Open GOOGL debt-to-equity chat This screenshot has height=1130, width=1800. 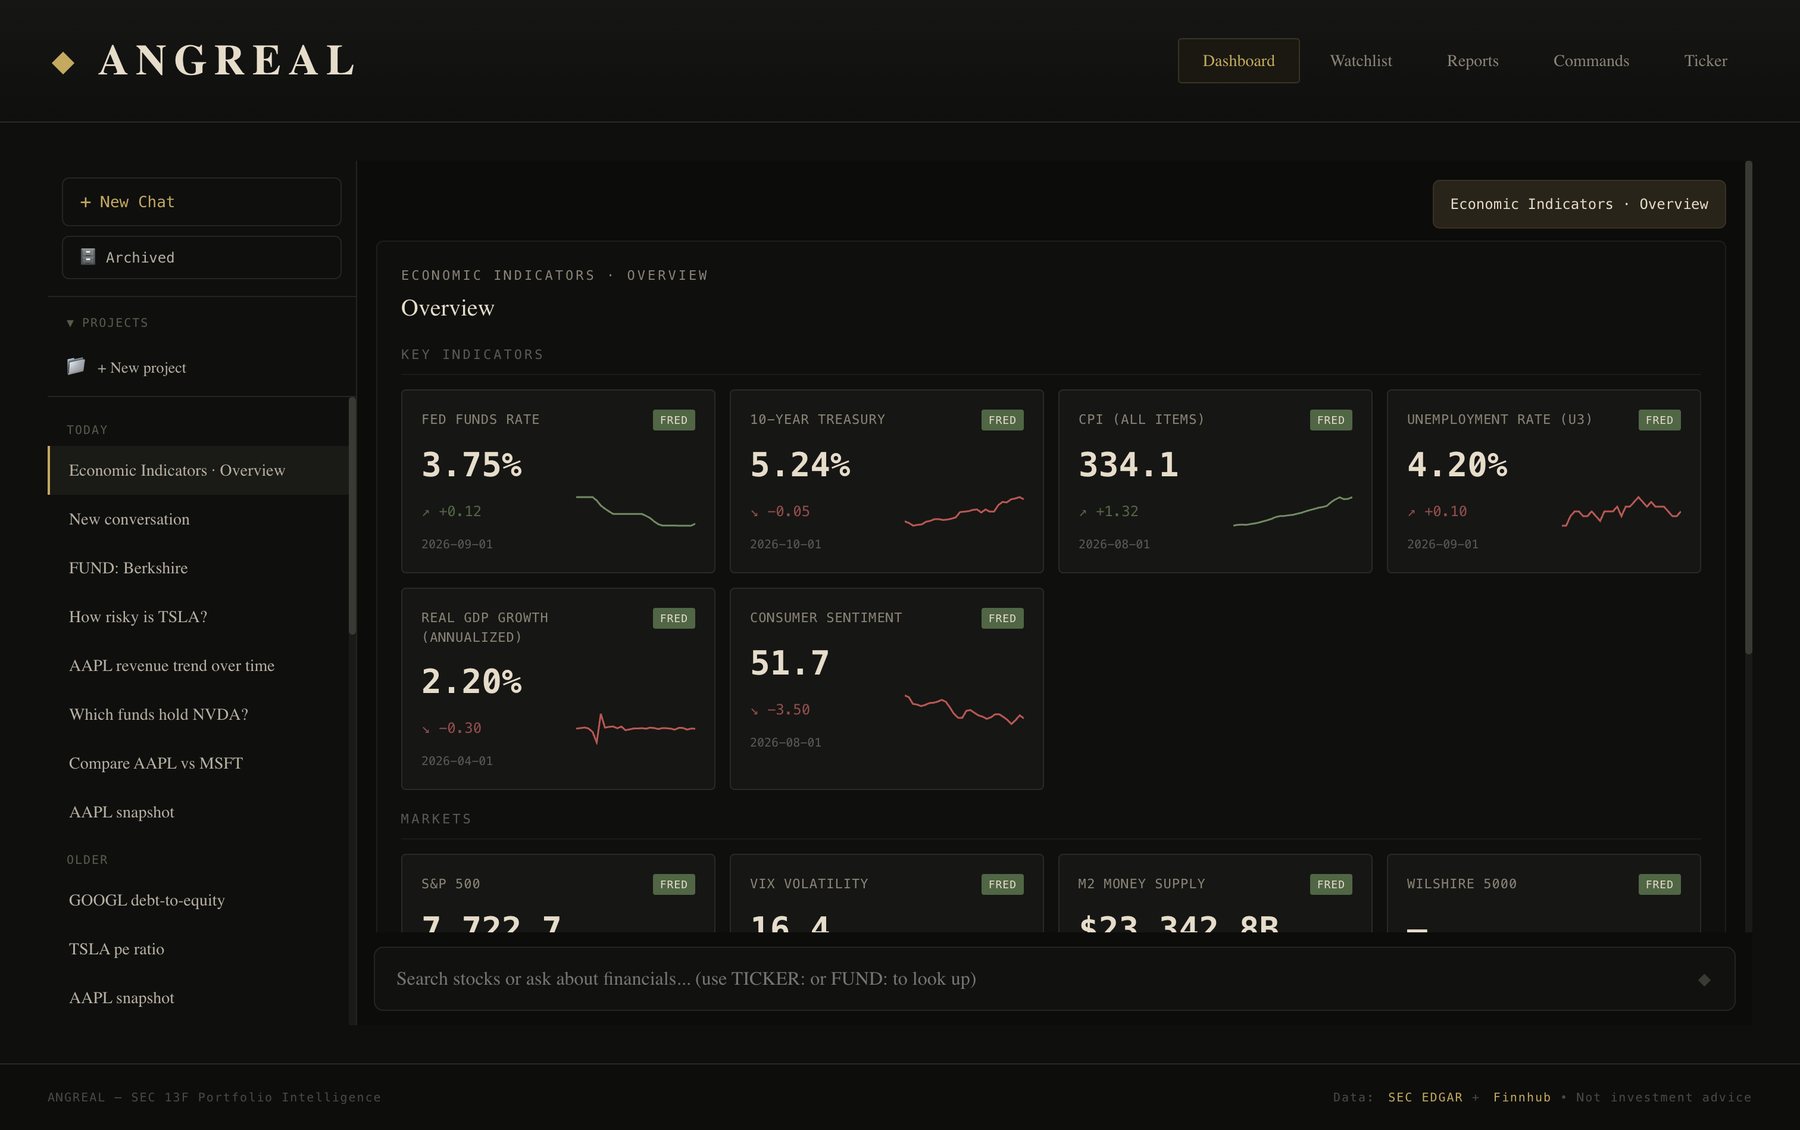[198, 900]
